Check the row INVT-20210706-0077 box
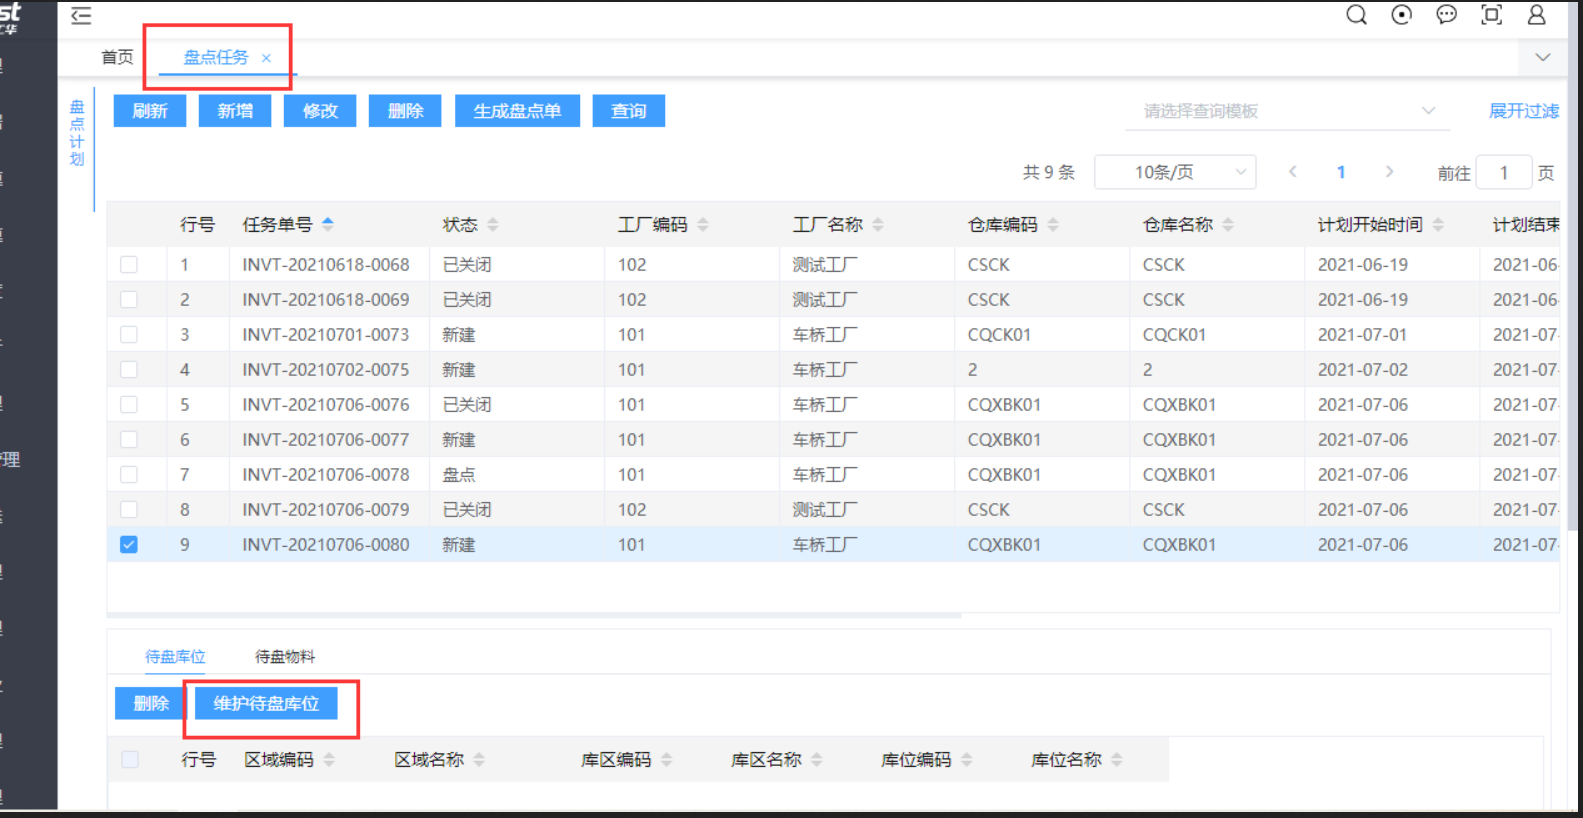 [129, 440]
